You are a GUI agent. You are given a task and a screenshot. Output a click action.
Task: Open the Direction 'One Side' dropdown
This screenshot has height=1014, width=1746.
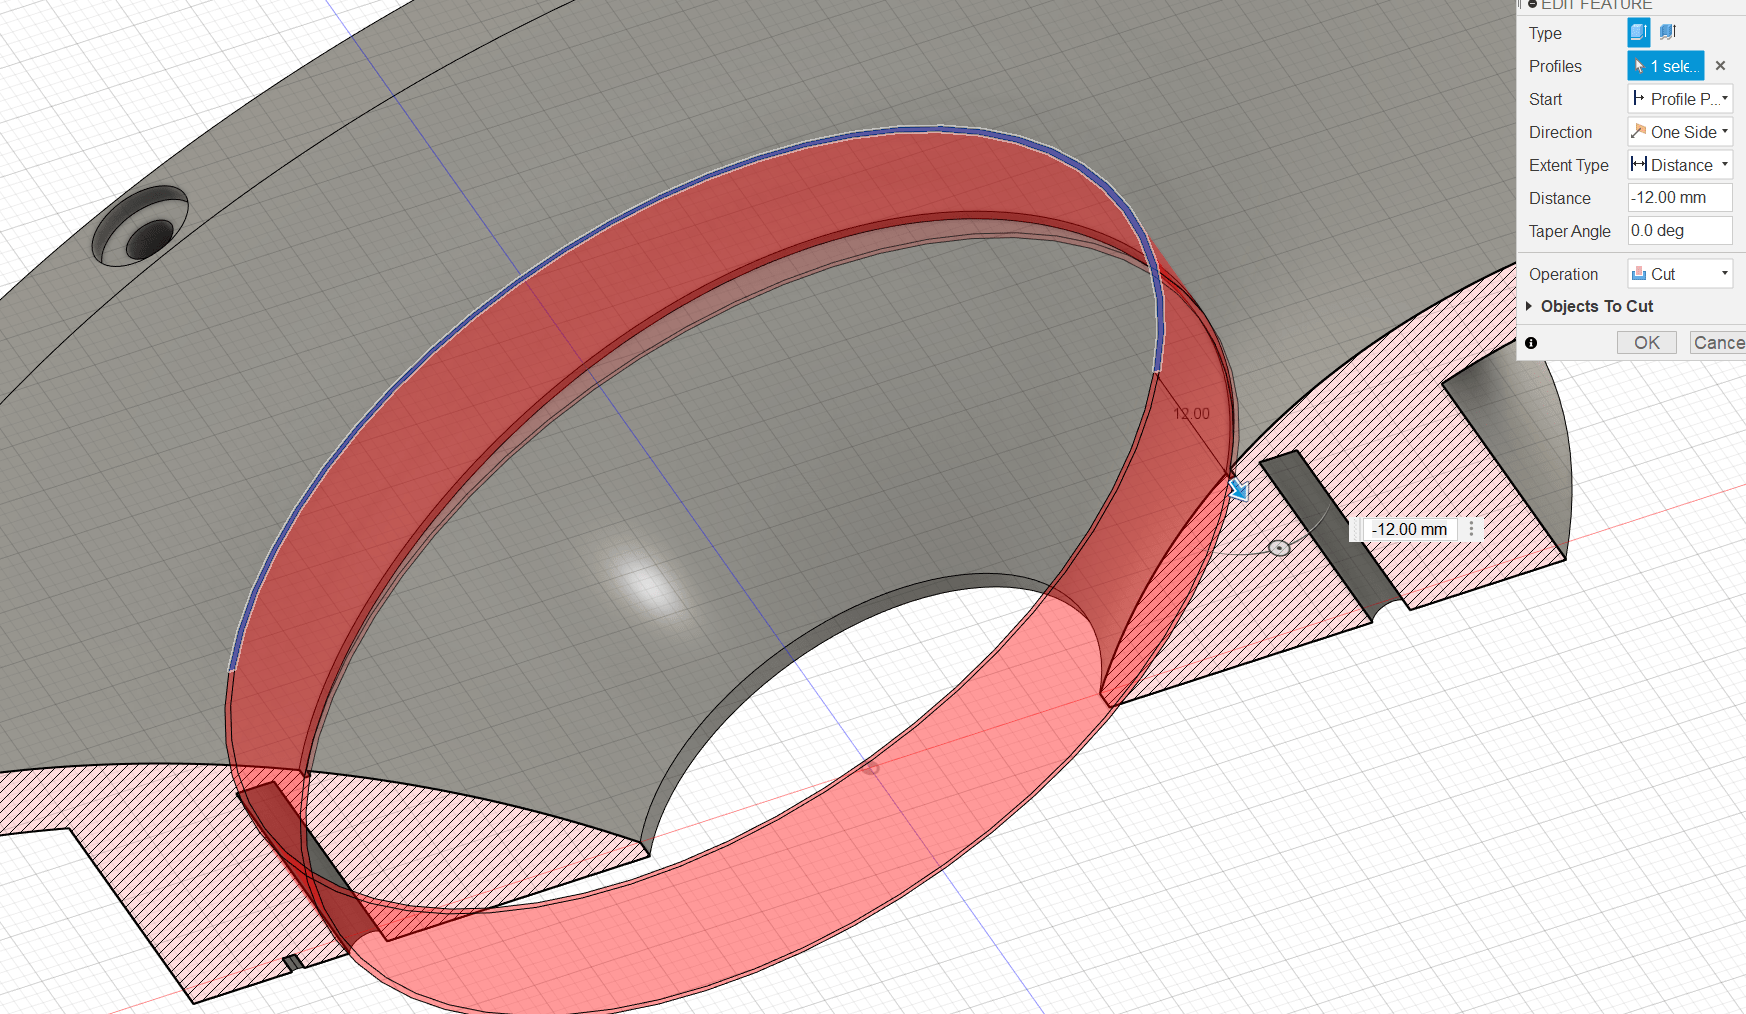click(1680, 132)
